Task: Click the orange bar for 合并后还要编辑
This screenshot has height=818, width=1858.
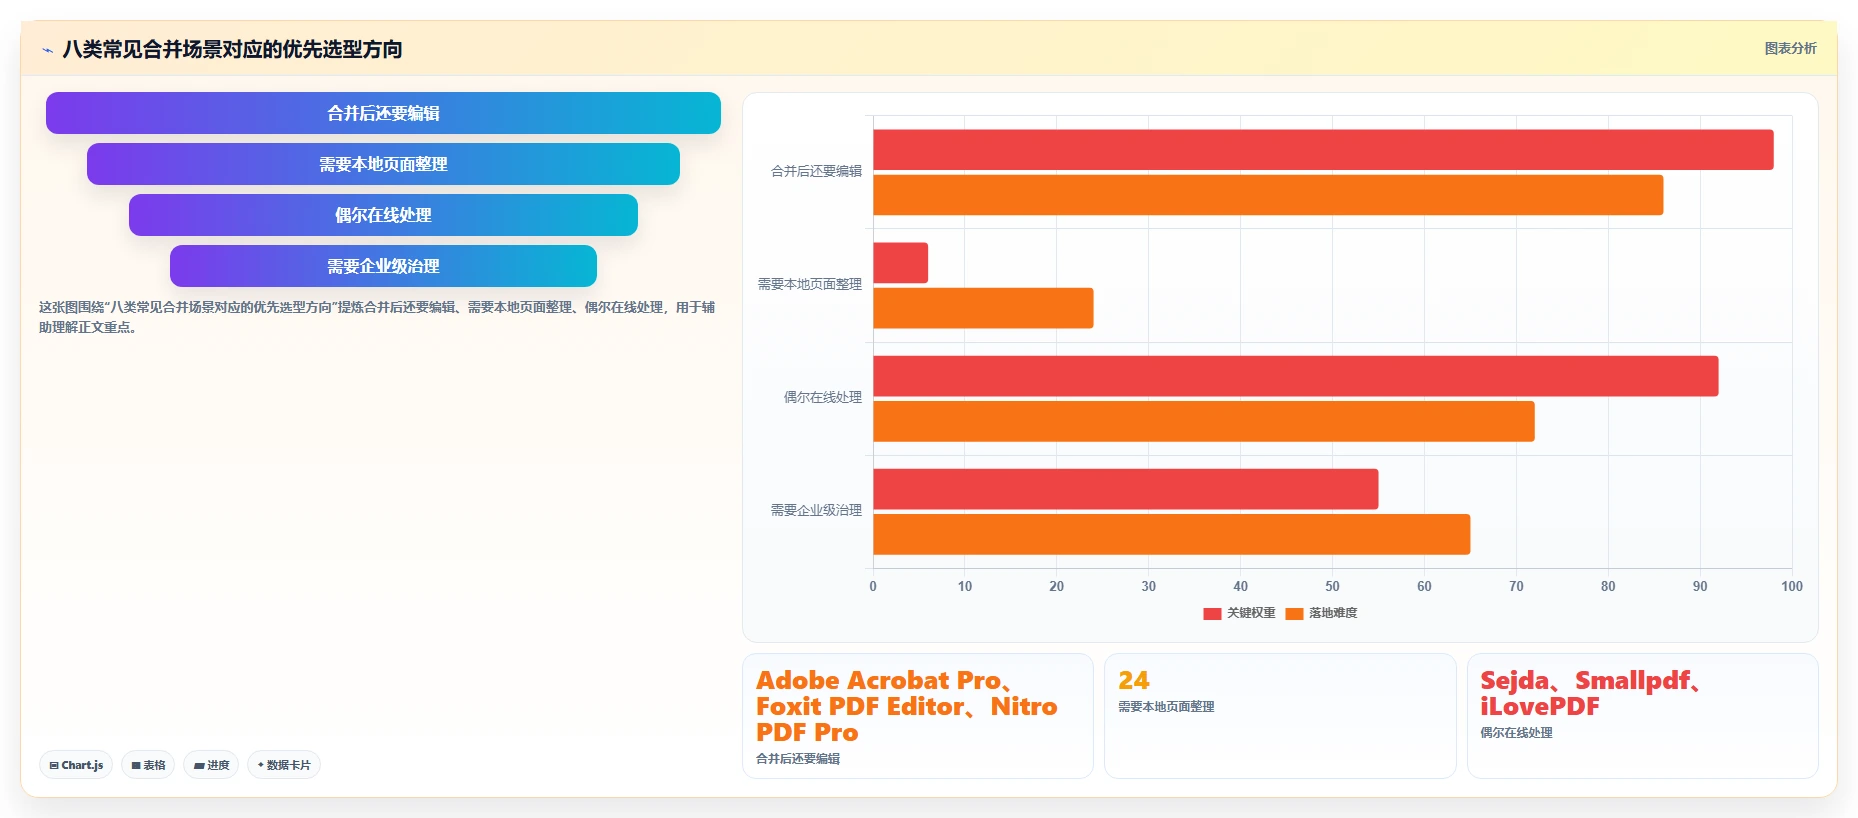Action: [x=1268, y=195]
